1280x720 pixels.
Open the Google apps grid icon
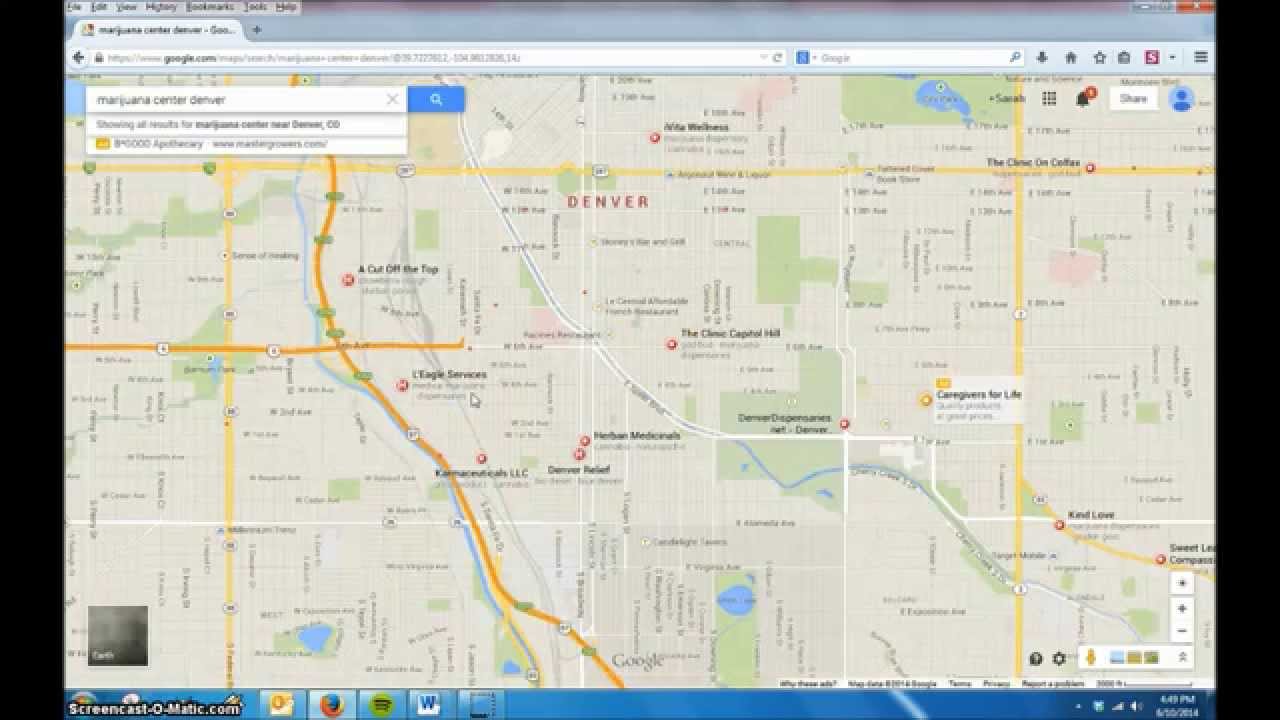coord(1049,98)
